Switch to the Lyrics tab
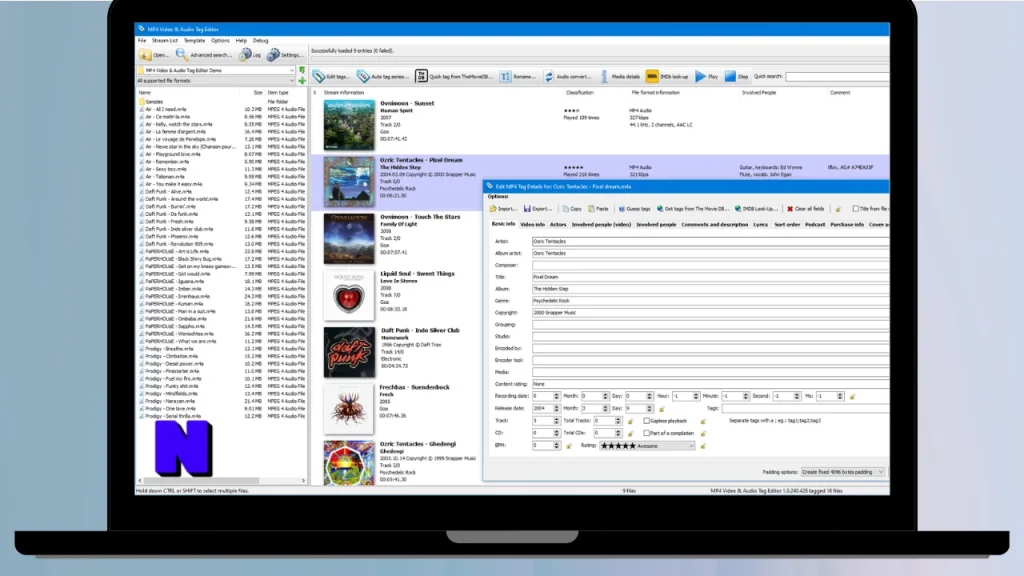The width and height of the screenshot is (1024, 576). tap(760, 225)
